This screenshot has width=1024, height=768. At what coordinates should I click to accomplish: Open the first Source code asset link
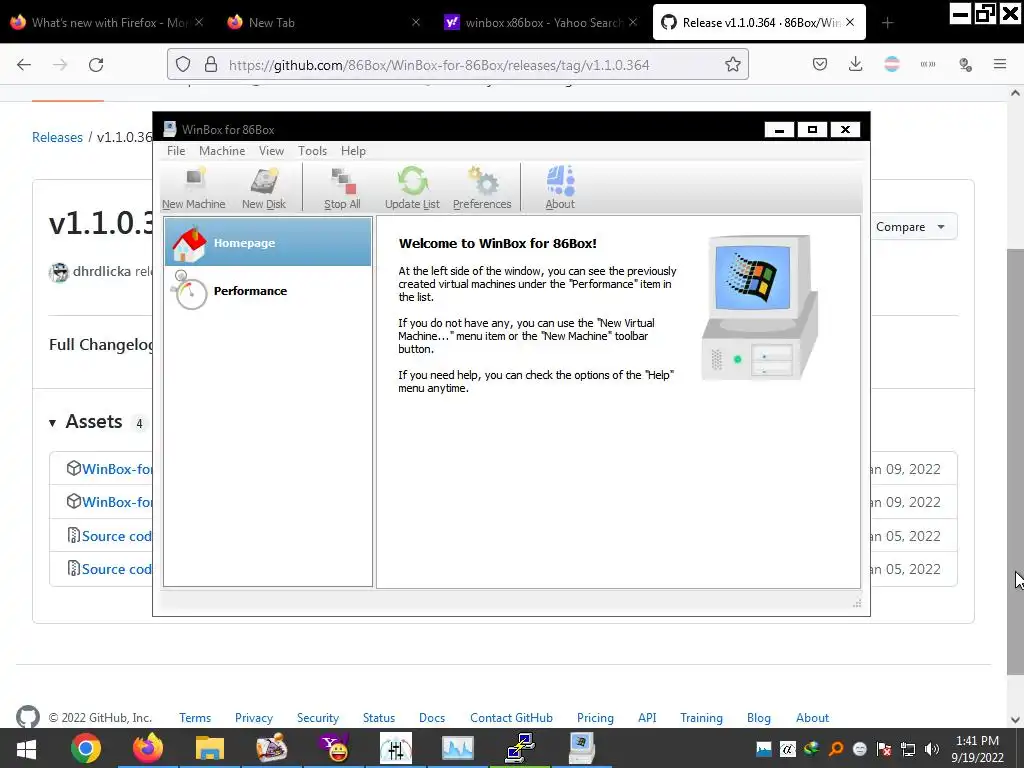click(x=116, y=536)
